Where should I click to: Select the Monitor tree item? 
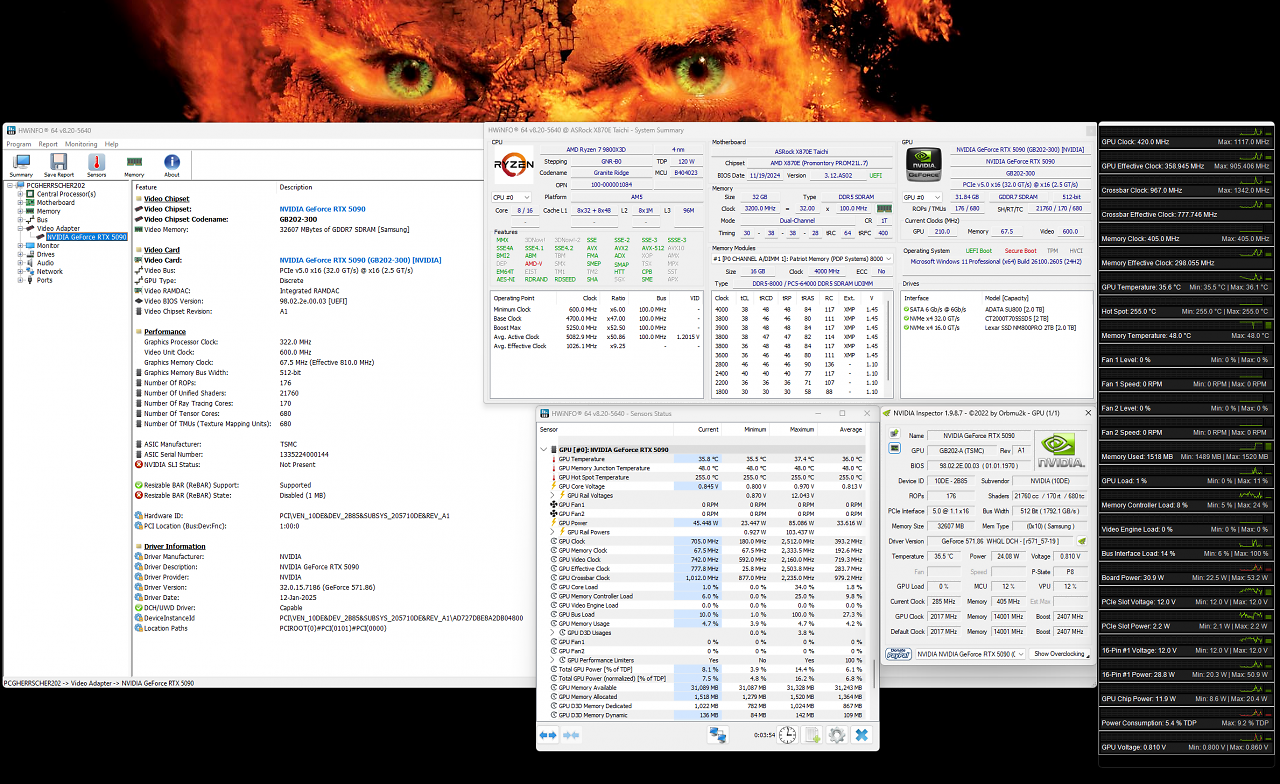coord(47,245)
